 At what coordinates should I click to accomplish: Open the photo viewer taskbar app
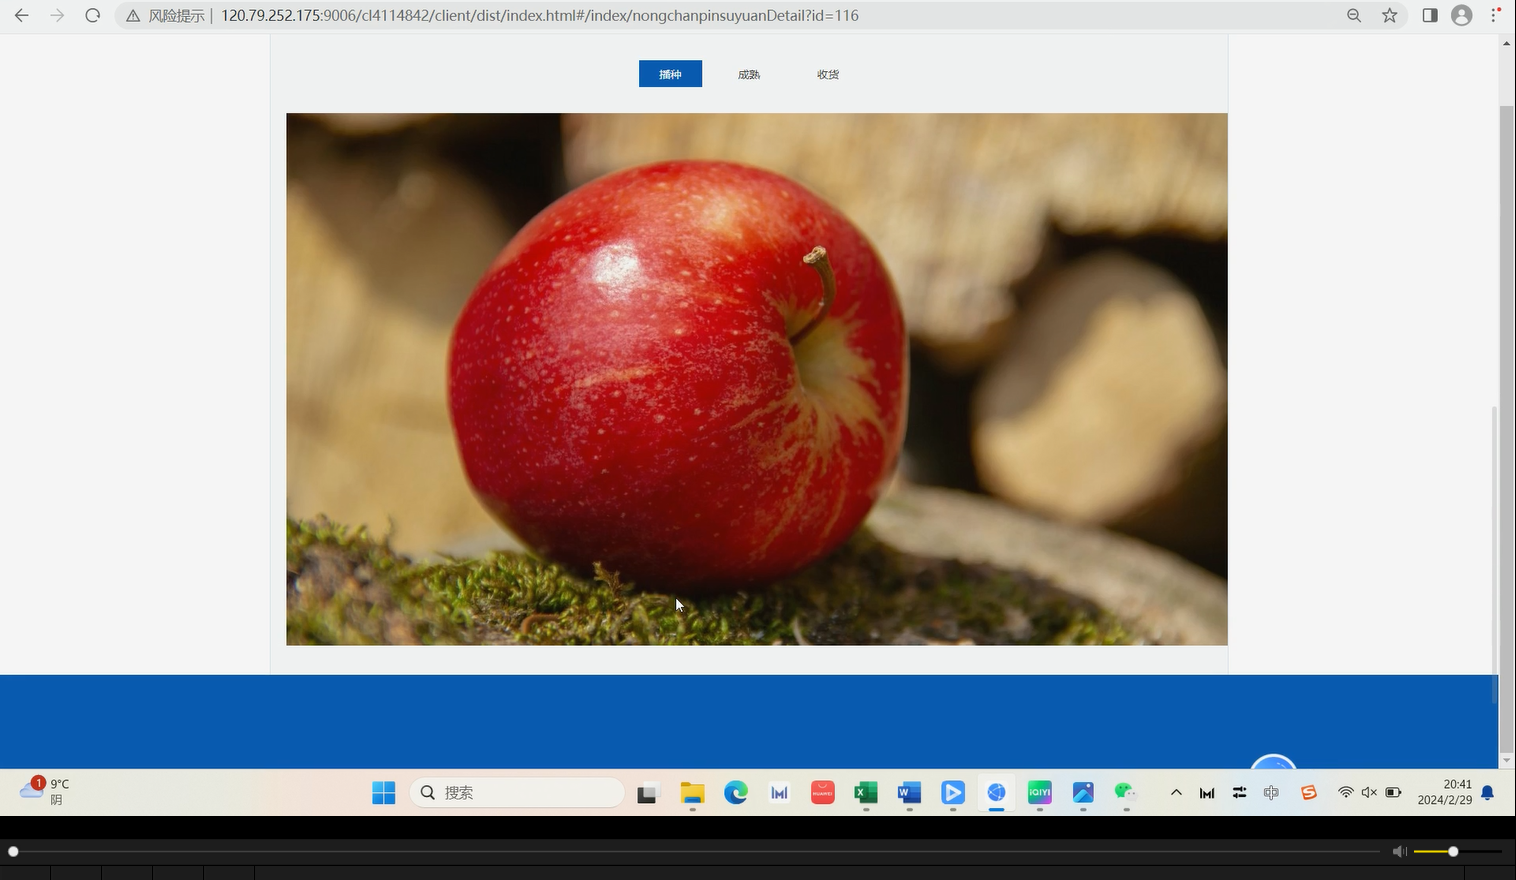pyautogui.click(x=1083, y=793)
